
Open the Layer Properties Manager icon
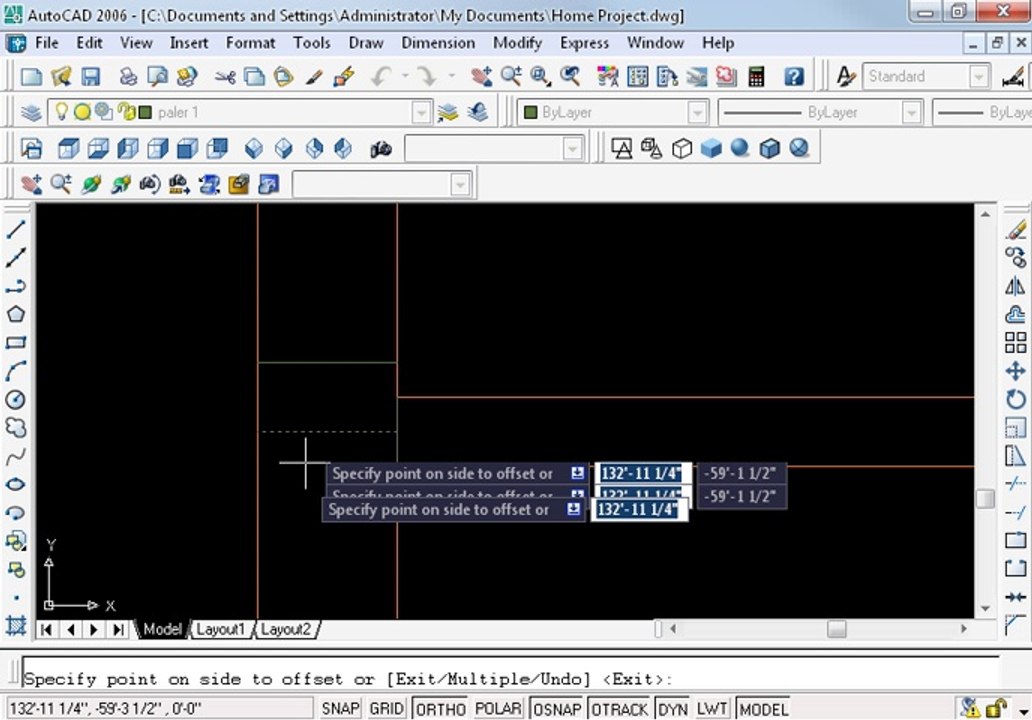point(31,113)
